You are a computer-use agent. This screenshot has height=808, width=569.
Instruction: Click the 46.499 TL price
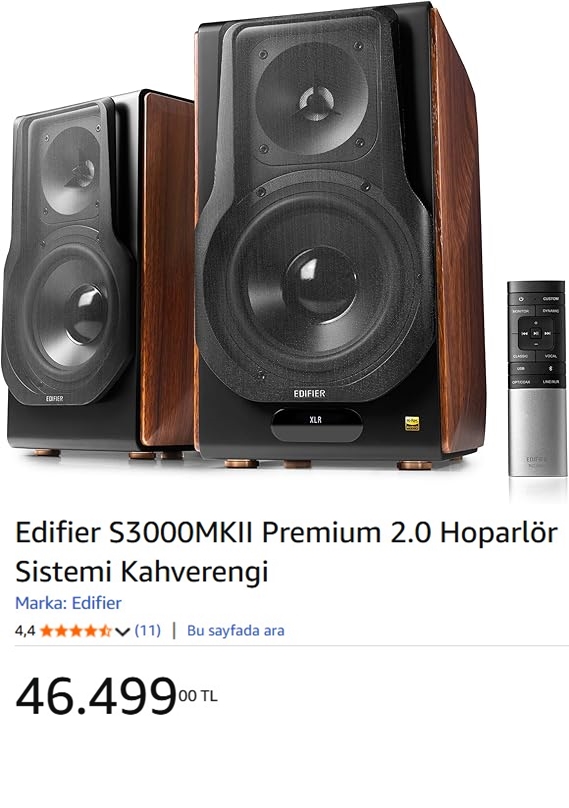point(116,697)
